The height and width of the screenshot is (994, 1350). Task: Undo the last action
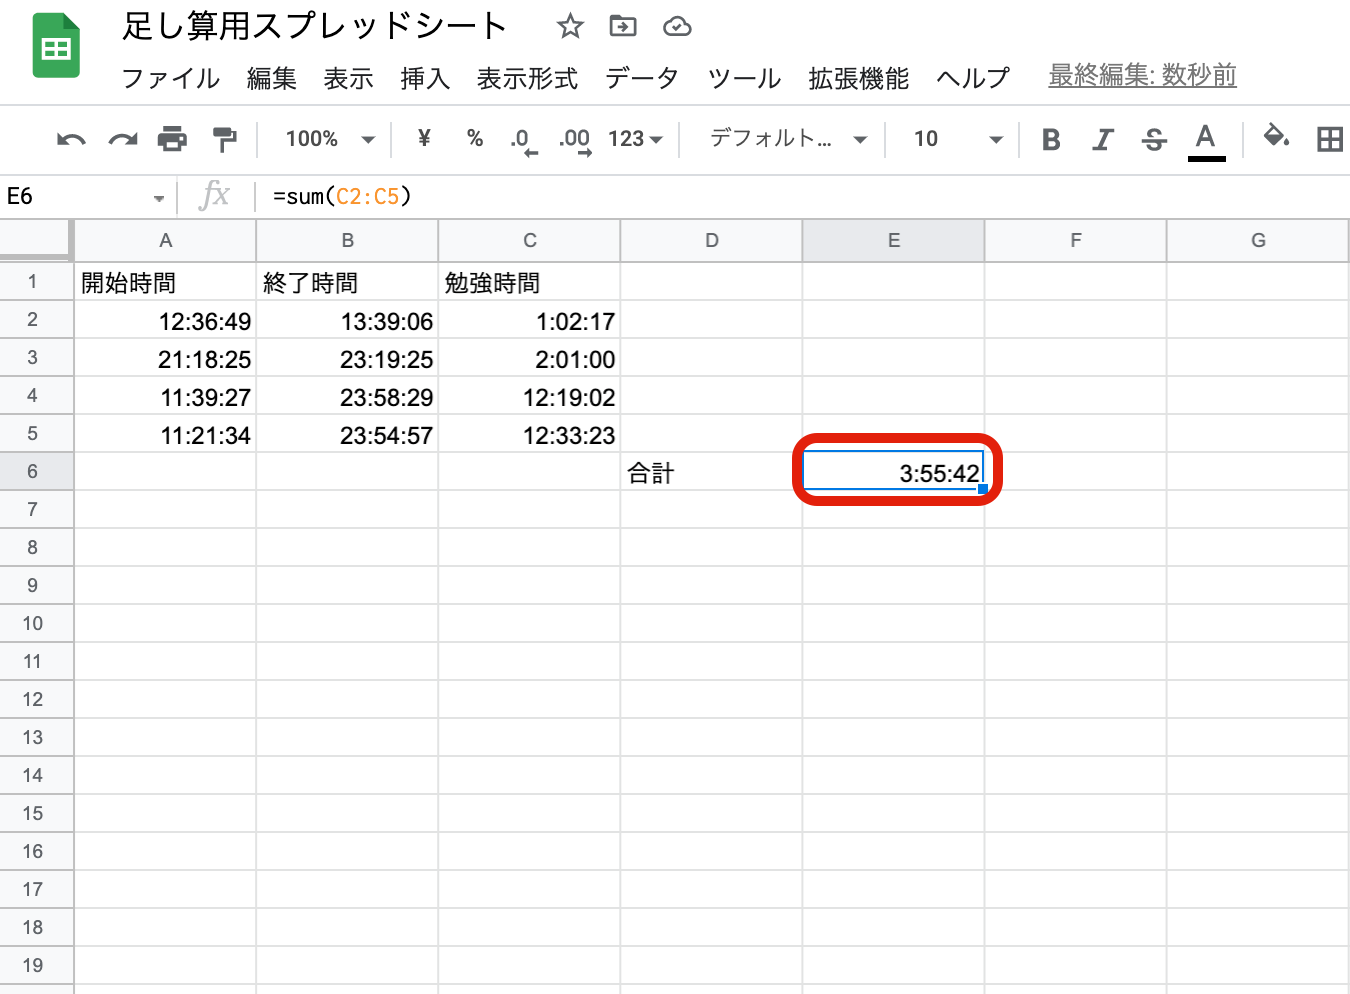coord(71,139)
